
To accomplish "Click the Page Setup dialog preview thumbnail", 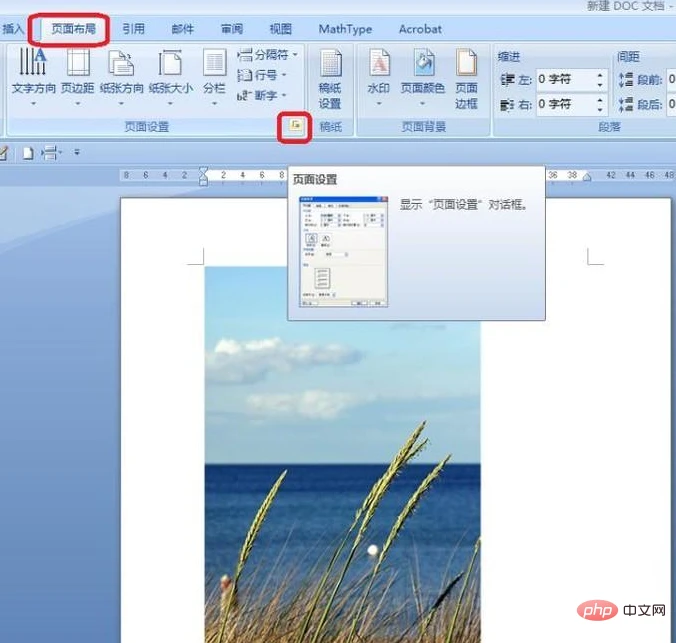I will [x=344, y=251].
